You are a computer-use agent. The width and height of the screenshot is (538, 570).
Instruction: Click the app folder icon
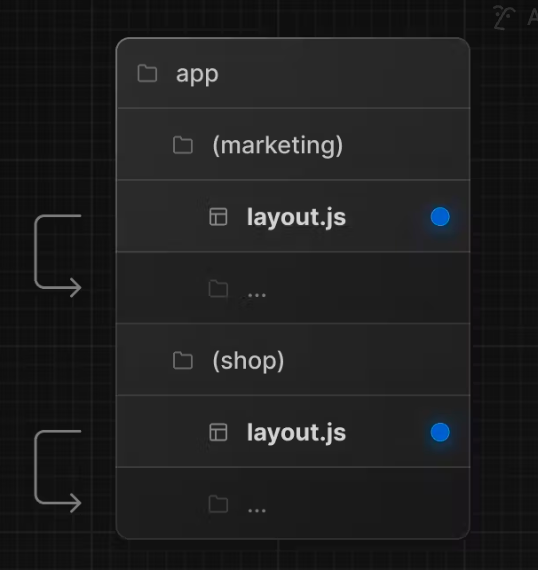147,73
